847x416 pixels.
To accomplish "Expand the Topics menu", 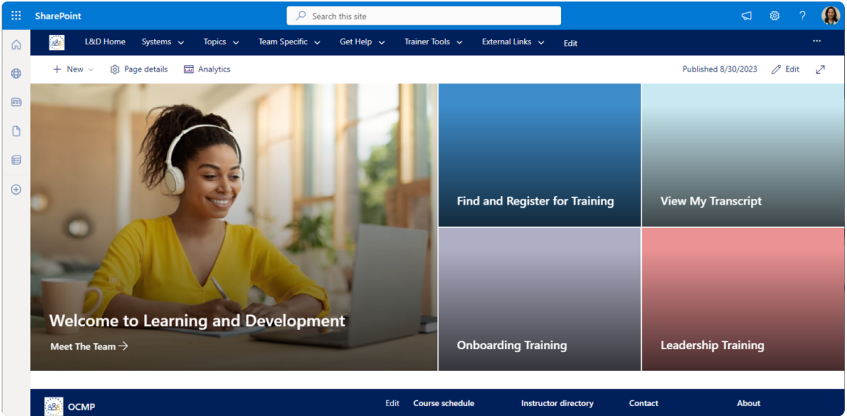I will point(221,42).
